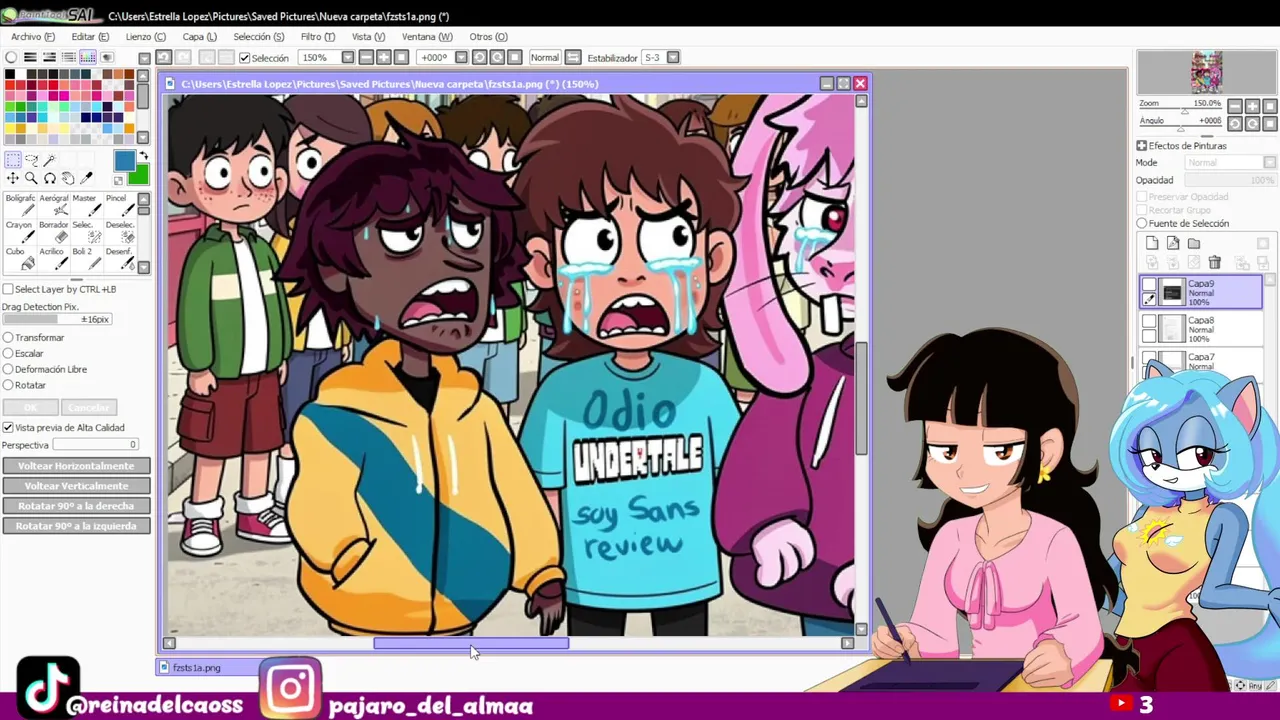1280x720 pixels.
Task: Open the Capa menu
Action: 200,37
